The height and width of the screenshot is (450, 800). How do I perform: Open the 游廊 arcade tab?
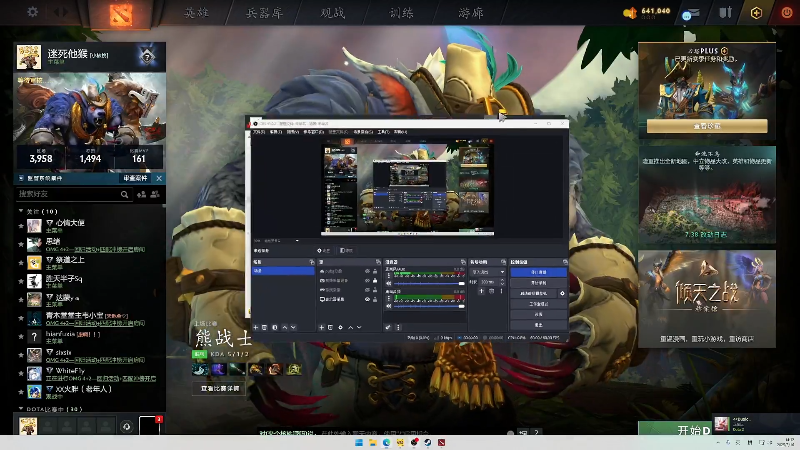pos(470,13)
